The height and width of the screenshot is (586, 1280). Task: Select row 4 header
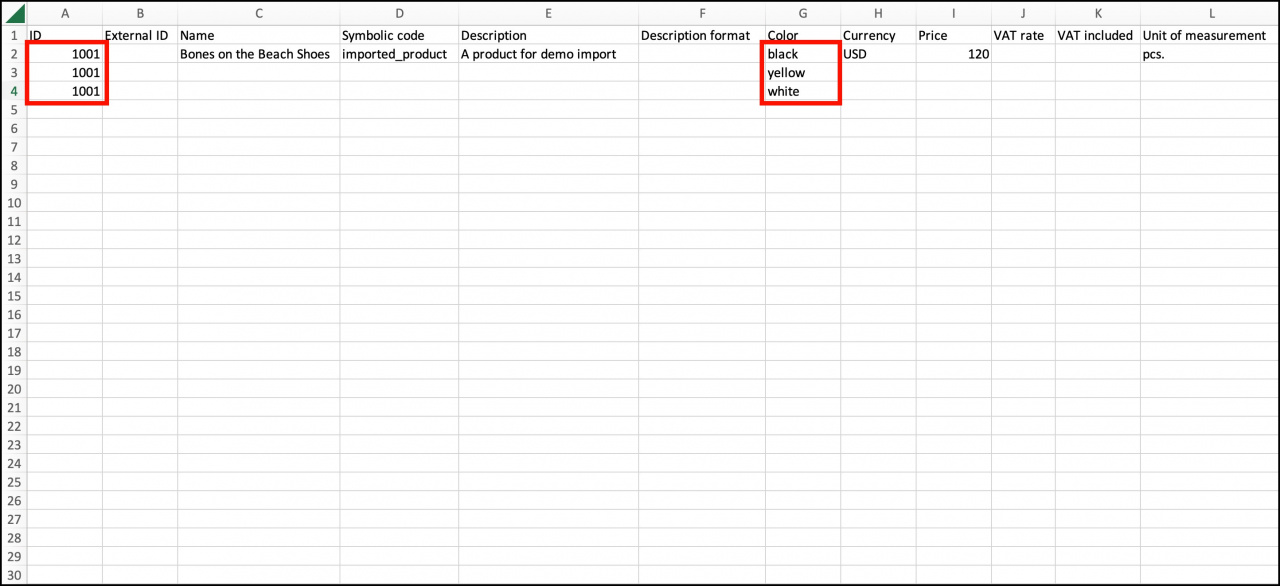coord(14,91)
